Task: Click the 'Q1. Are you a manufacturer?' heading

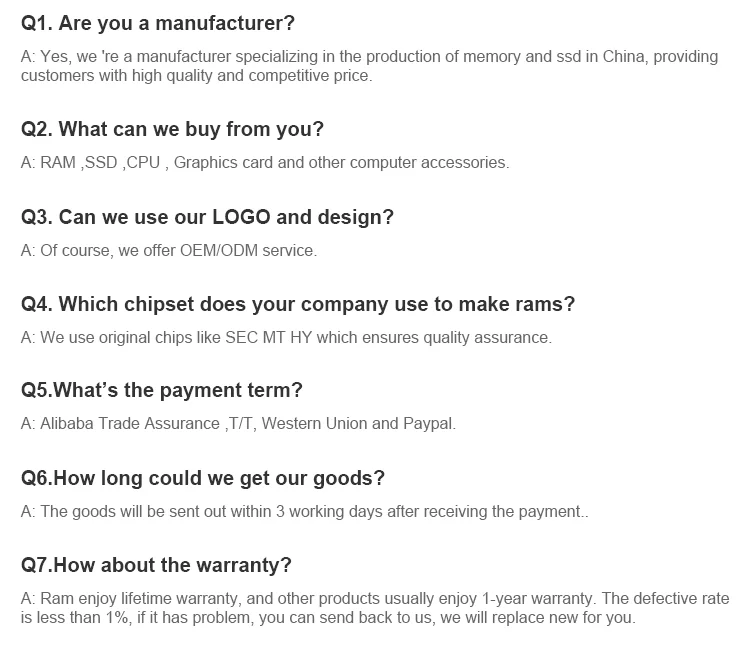Action: (158, 22)
